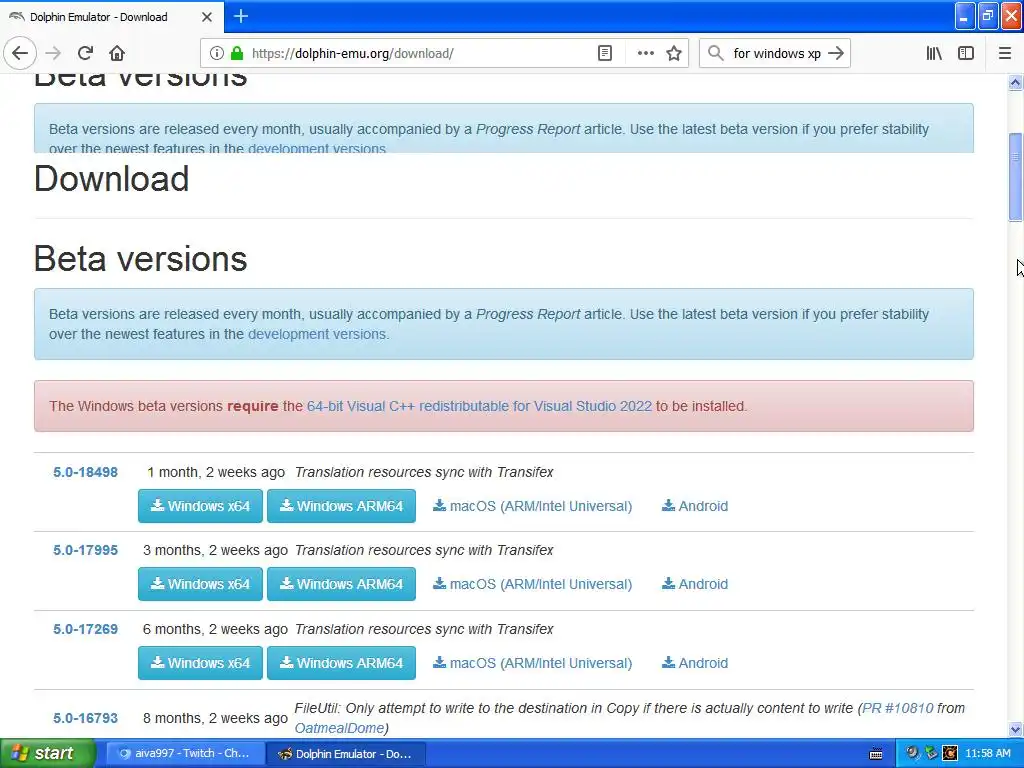Screen dimensions: 1024x768
Task: Click the network tray icon with green arrow
Action: (931, 754)
